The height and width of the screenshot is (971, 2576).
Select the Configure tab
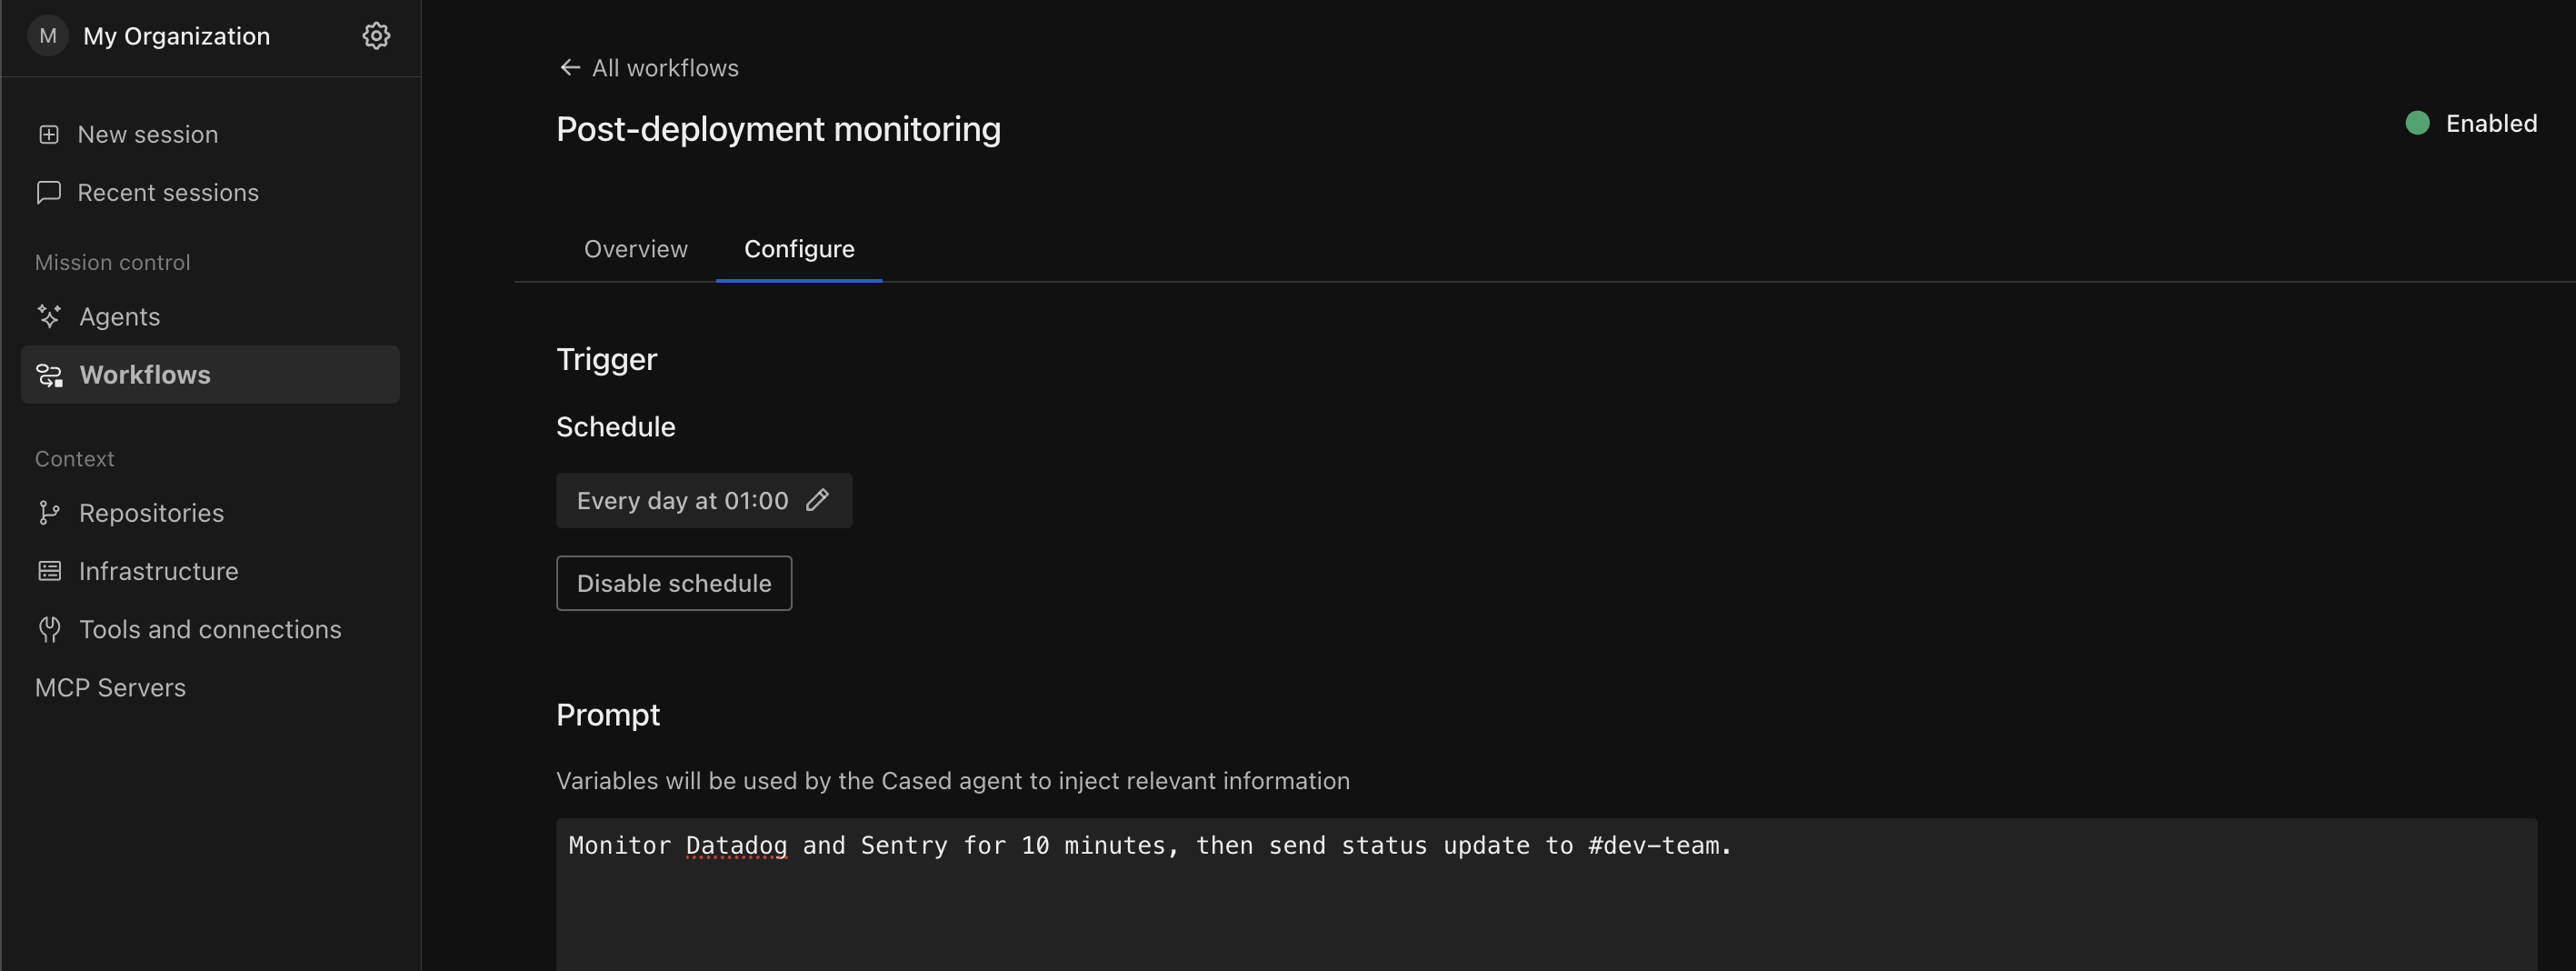coord(799,249)
